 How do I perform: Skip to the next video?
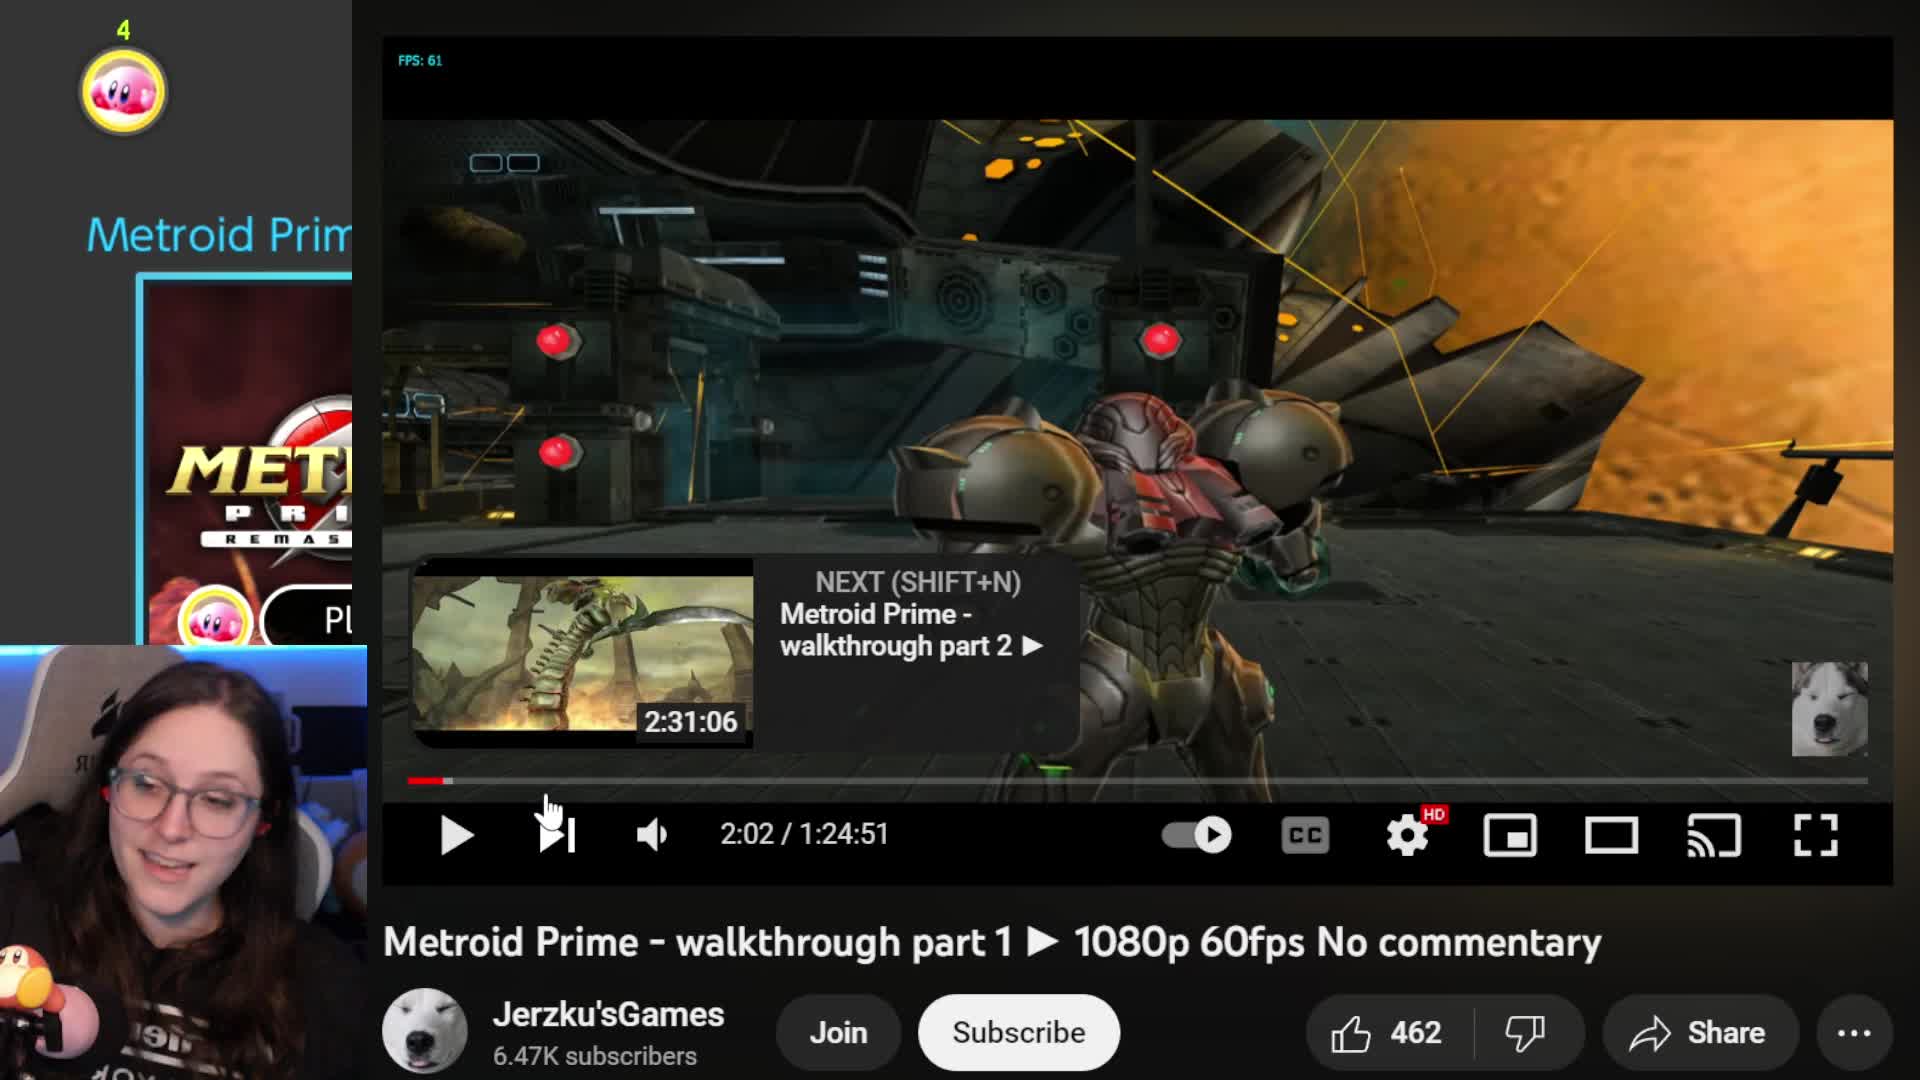pyautogui.click(x=557, y=835)
